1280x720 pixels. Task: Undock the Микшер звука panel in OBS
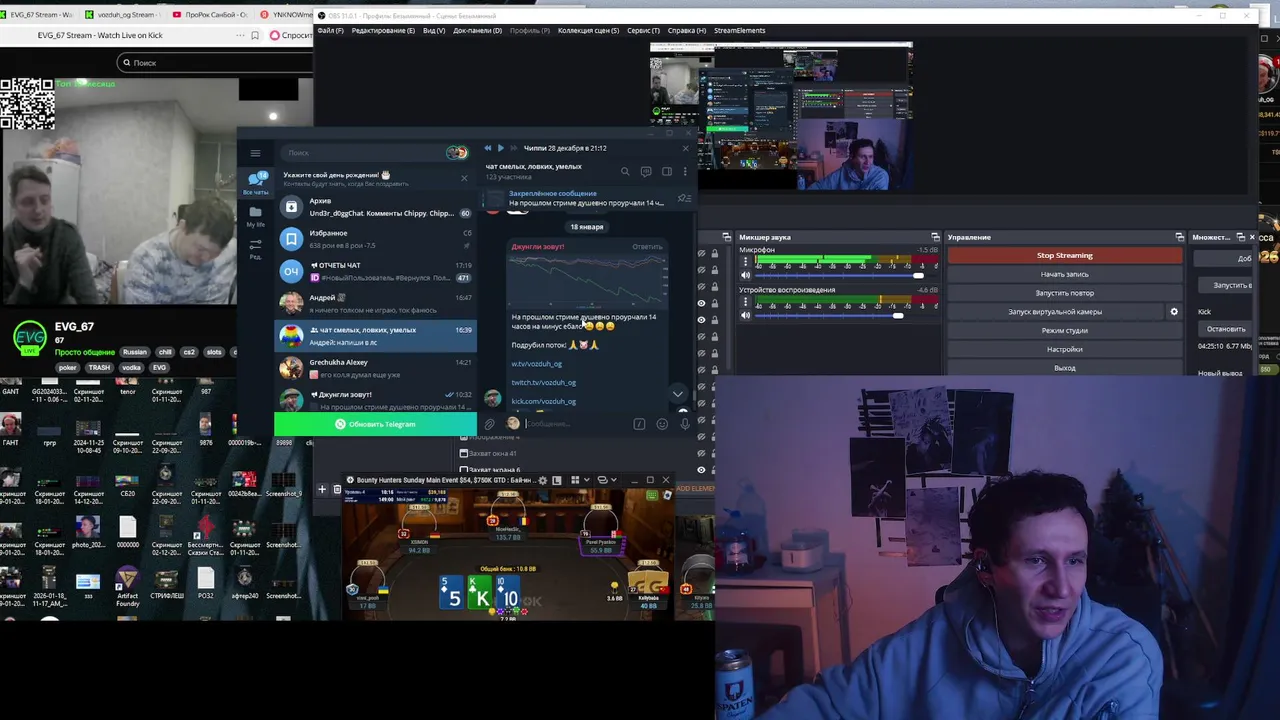[934, 237]
